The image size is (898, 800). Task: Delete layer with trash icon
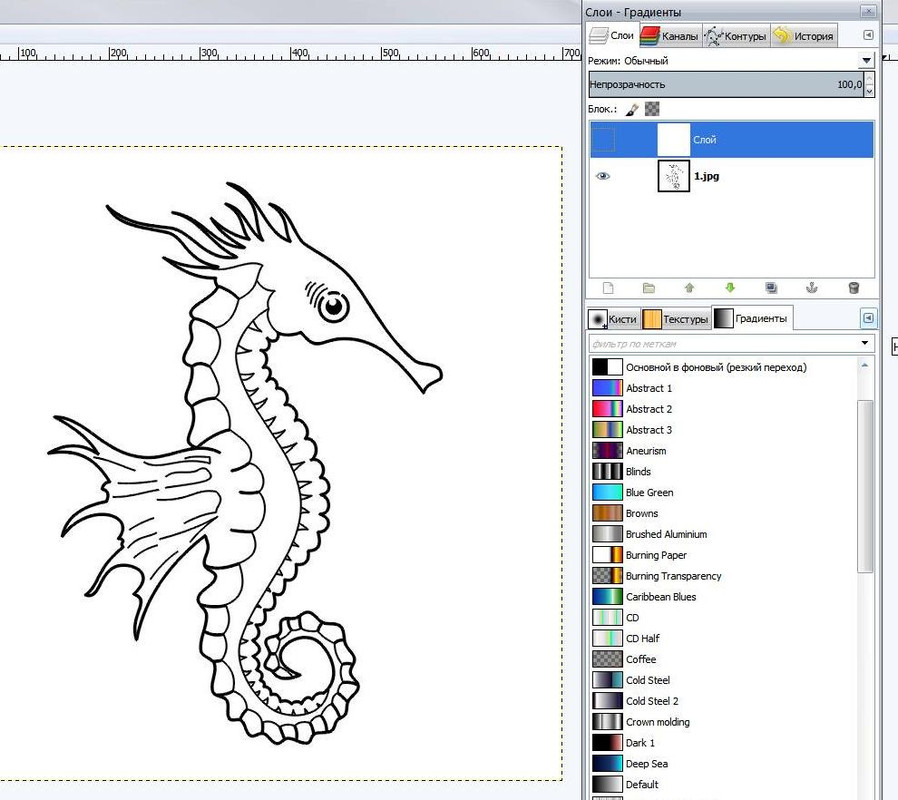click(x=853, y=287)
